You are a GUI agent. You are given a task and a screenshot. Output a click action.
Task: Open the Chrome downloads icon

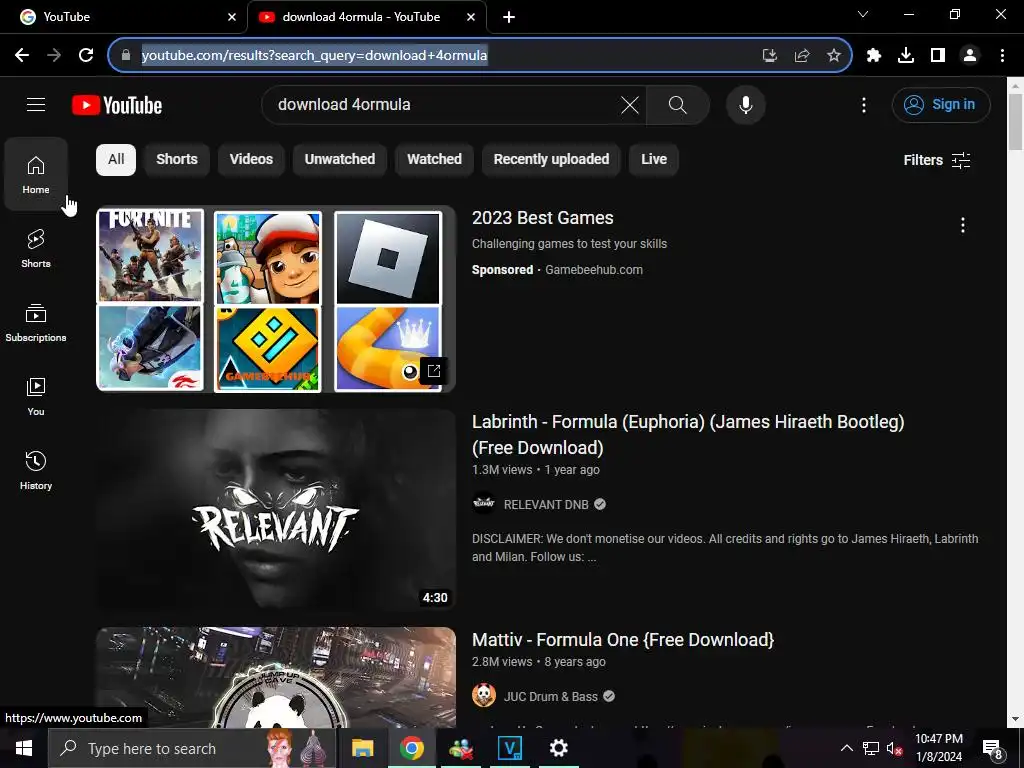pos(906,56)
